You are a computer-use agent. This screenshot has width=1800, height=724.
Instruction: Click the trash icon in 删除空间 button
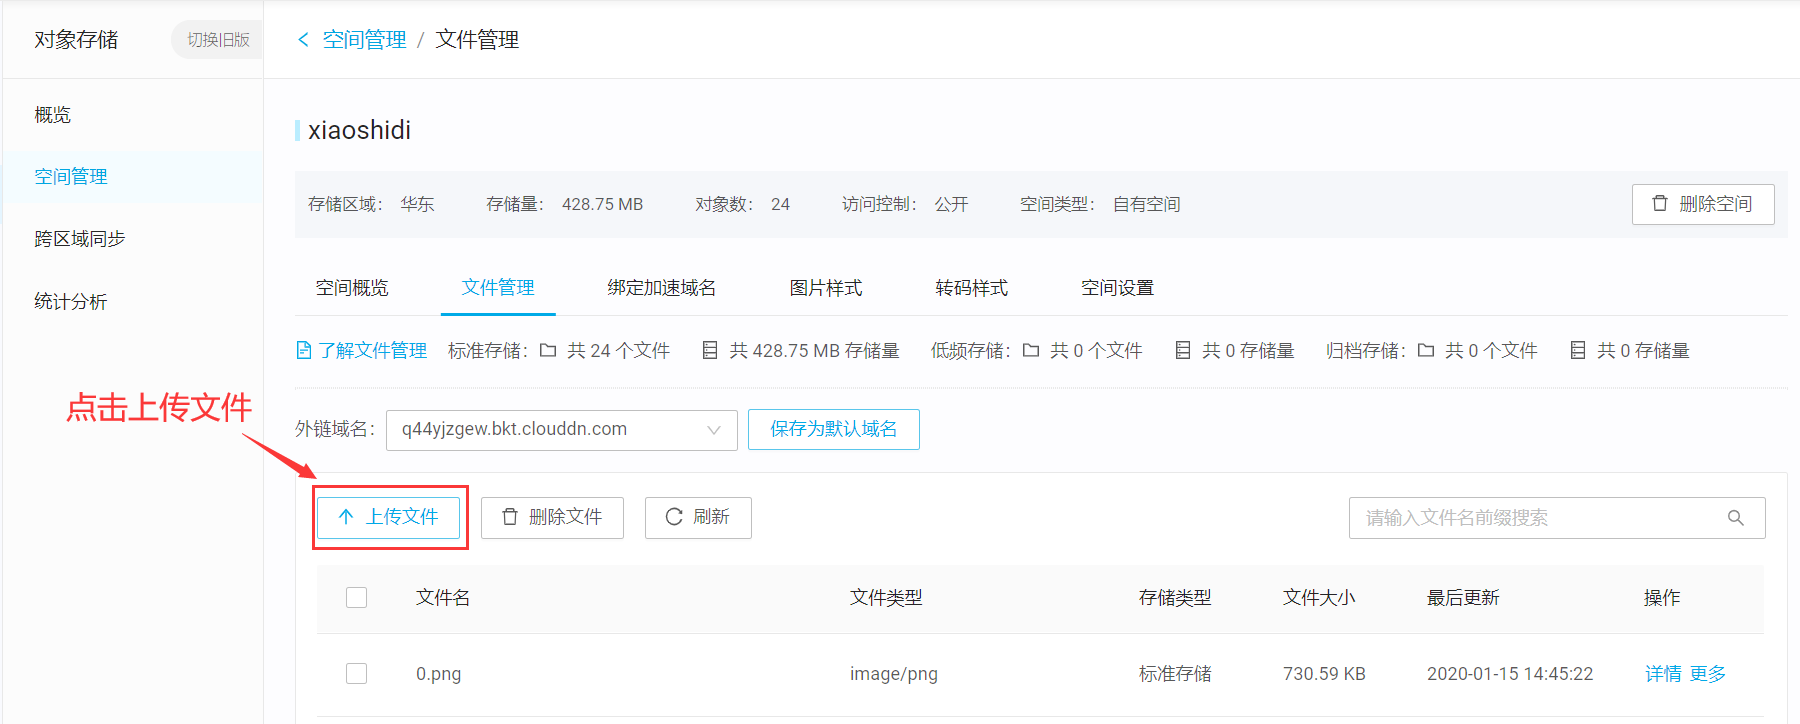pyautogui.click(x=1660, y=203)
